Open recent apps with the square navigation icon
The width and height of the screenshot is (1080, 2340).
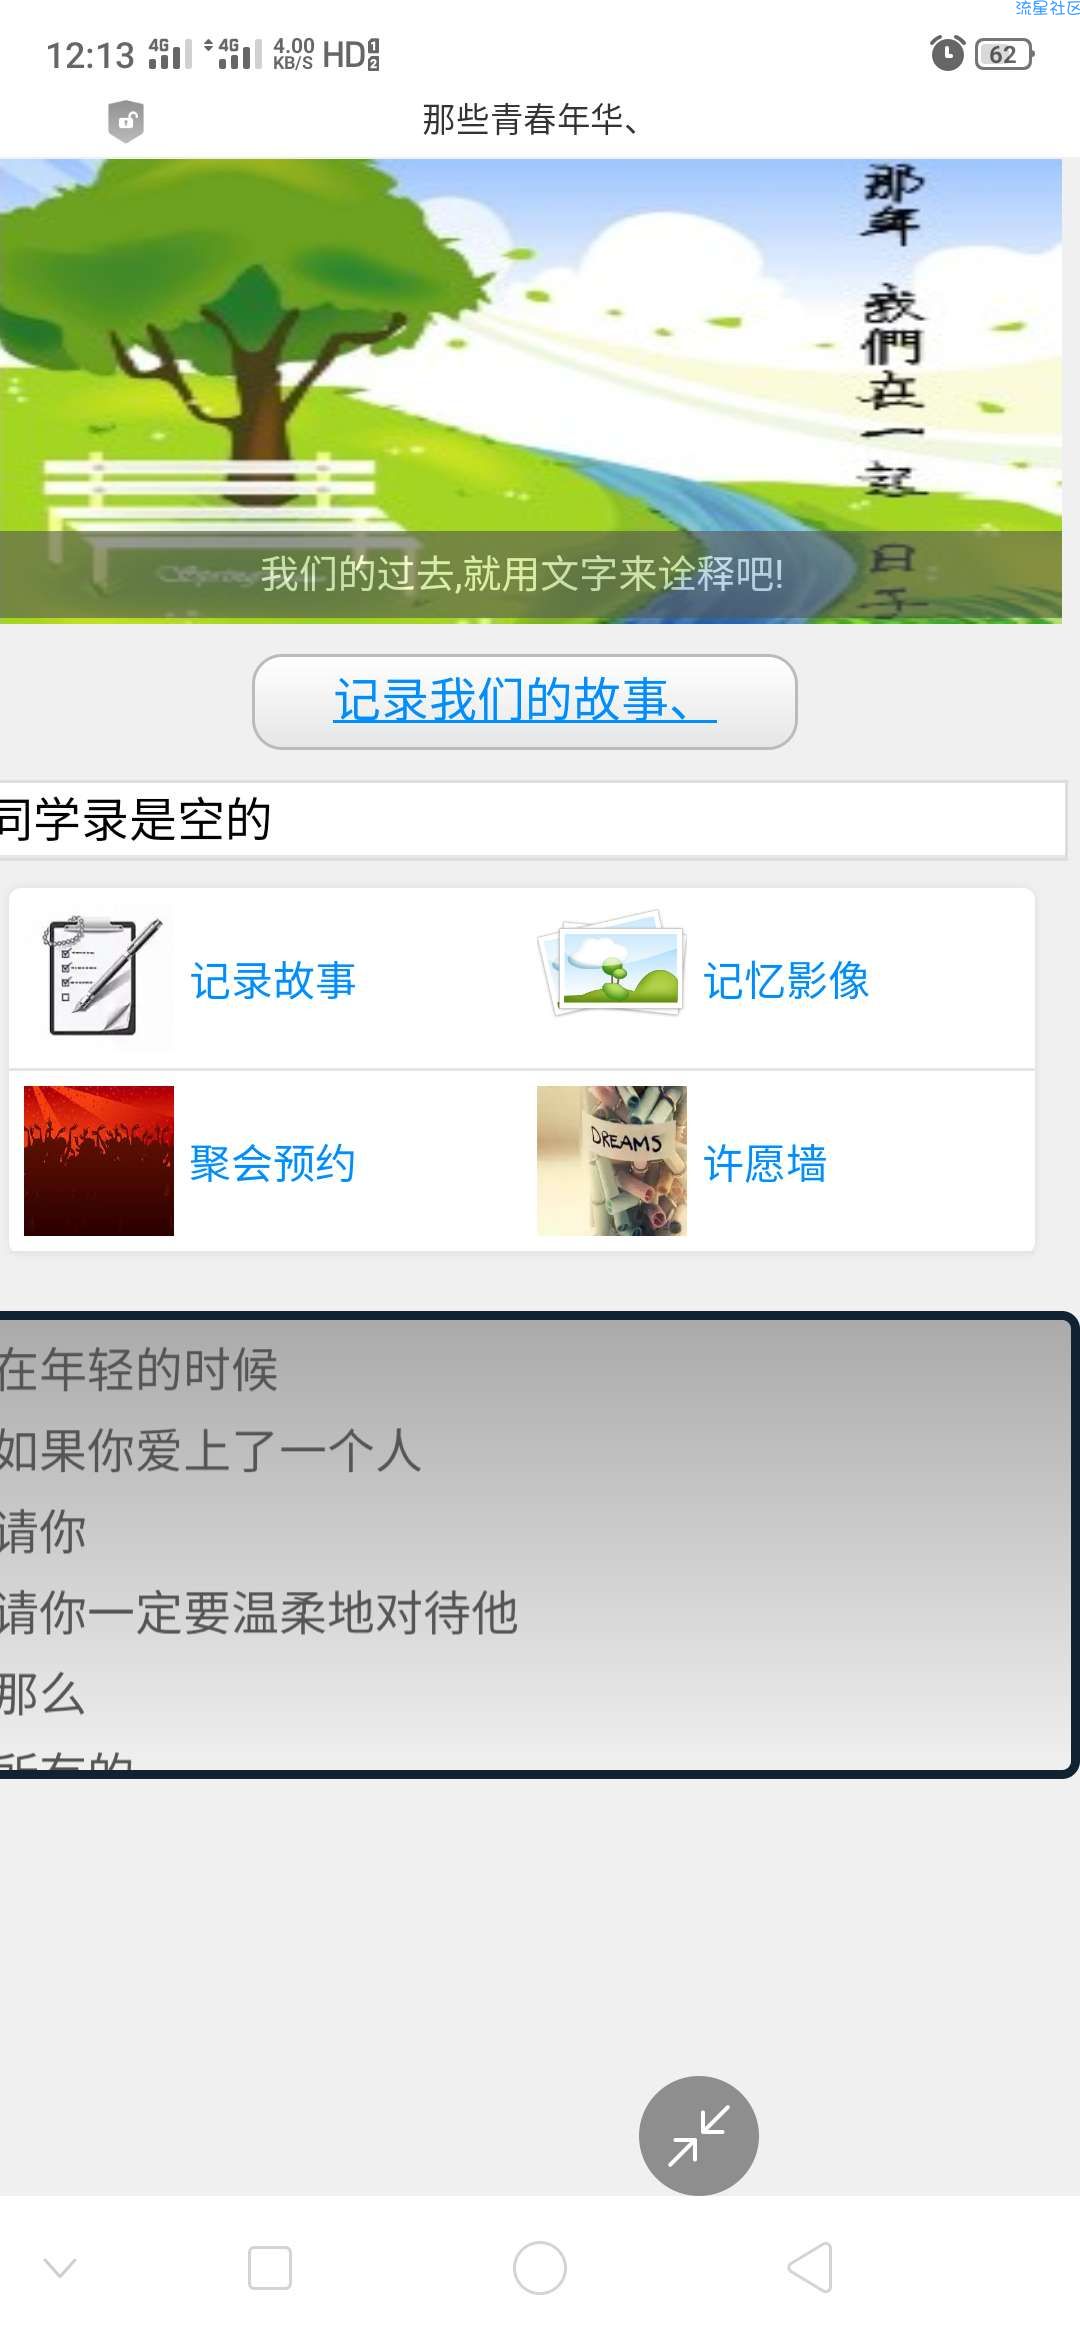[x=270, y=2268]
